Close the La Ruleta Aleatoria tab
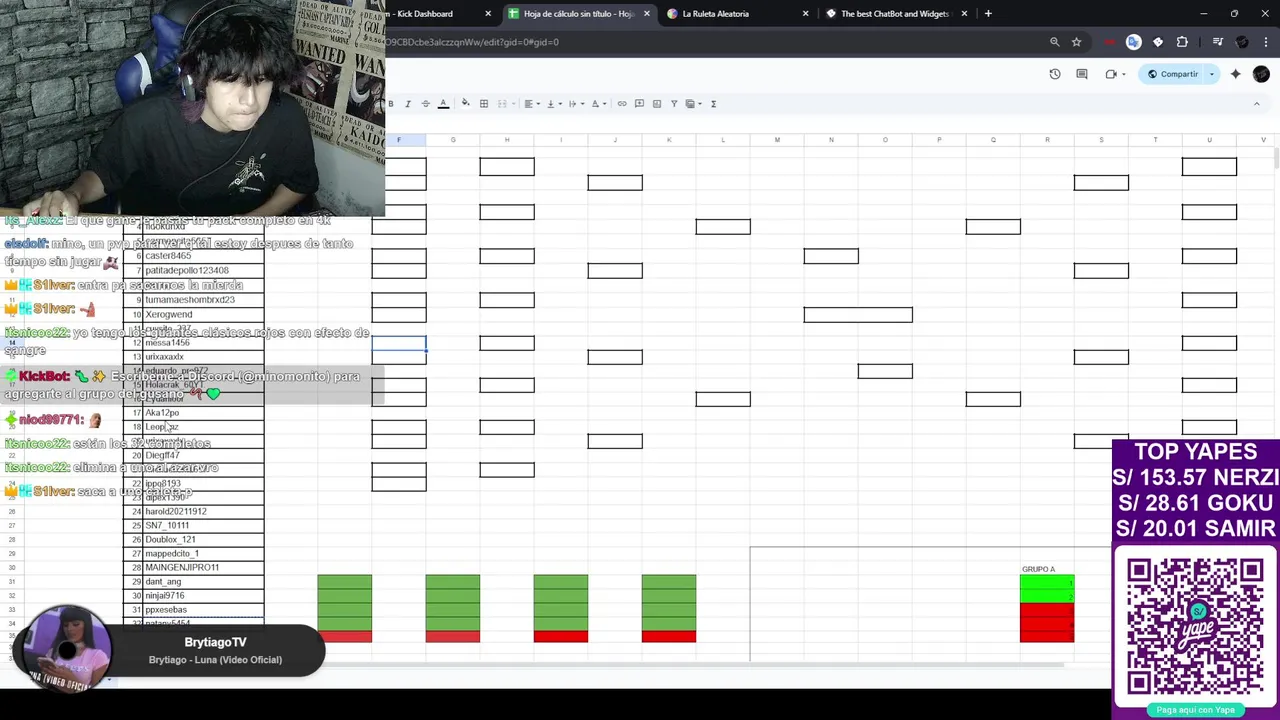The width and height of the screenshot is (1280, 720). (x=805, y=14)
